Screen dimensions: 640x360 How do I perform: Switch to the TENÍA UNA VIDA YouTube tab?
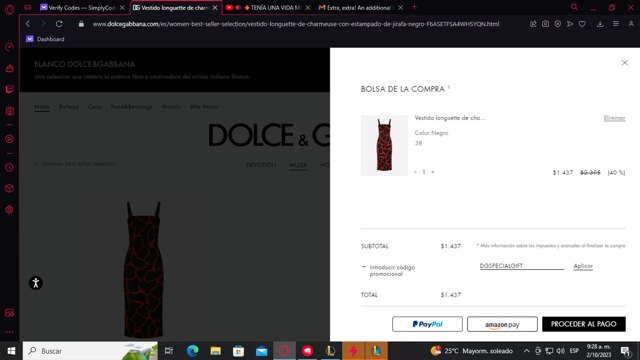tap(268, 7)
